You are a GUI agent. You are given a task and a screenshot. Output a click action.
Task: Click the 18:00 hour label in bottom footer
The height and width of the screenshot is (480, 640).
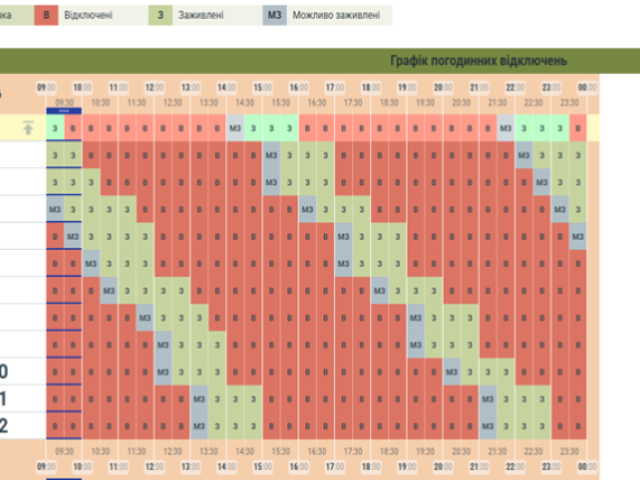[x=370, y=467]
